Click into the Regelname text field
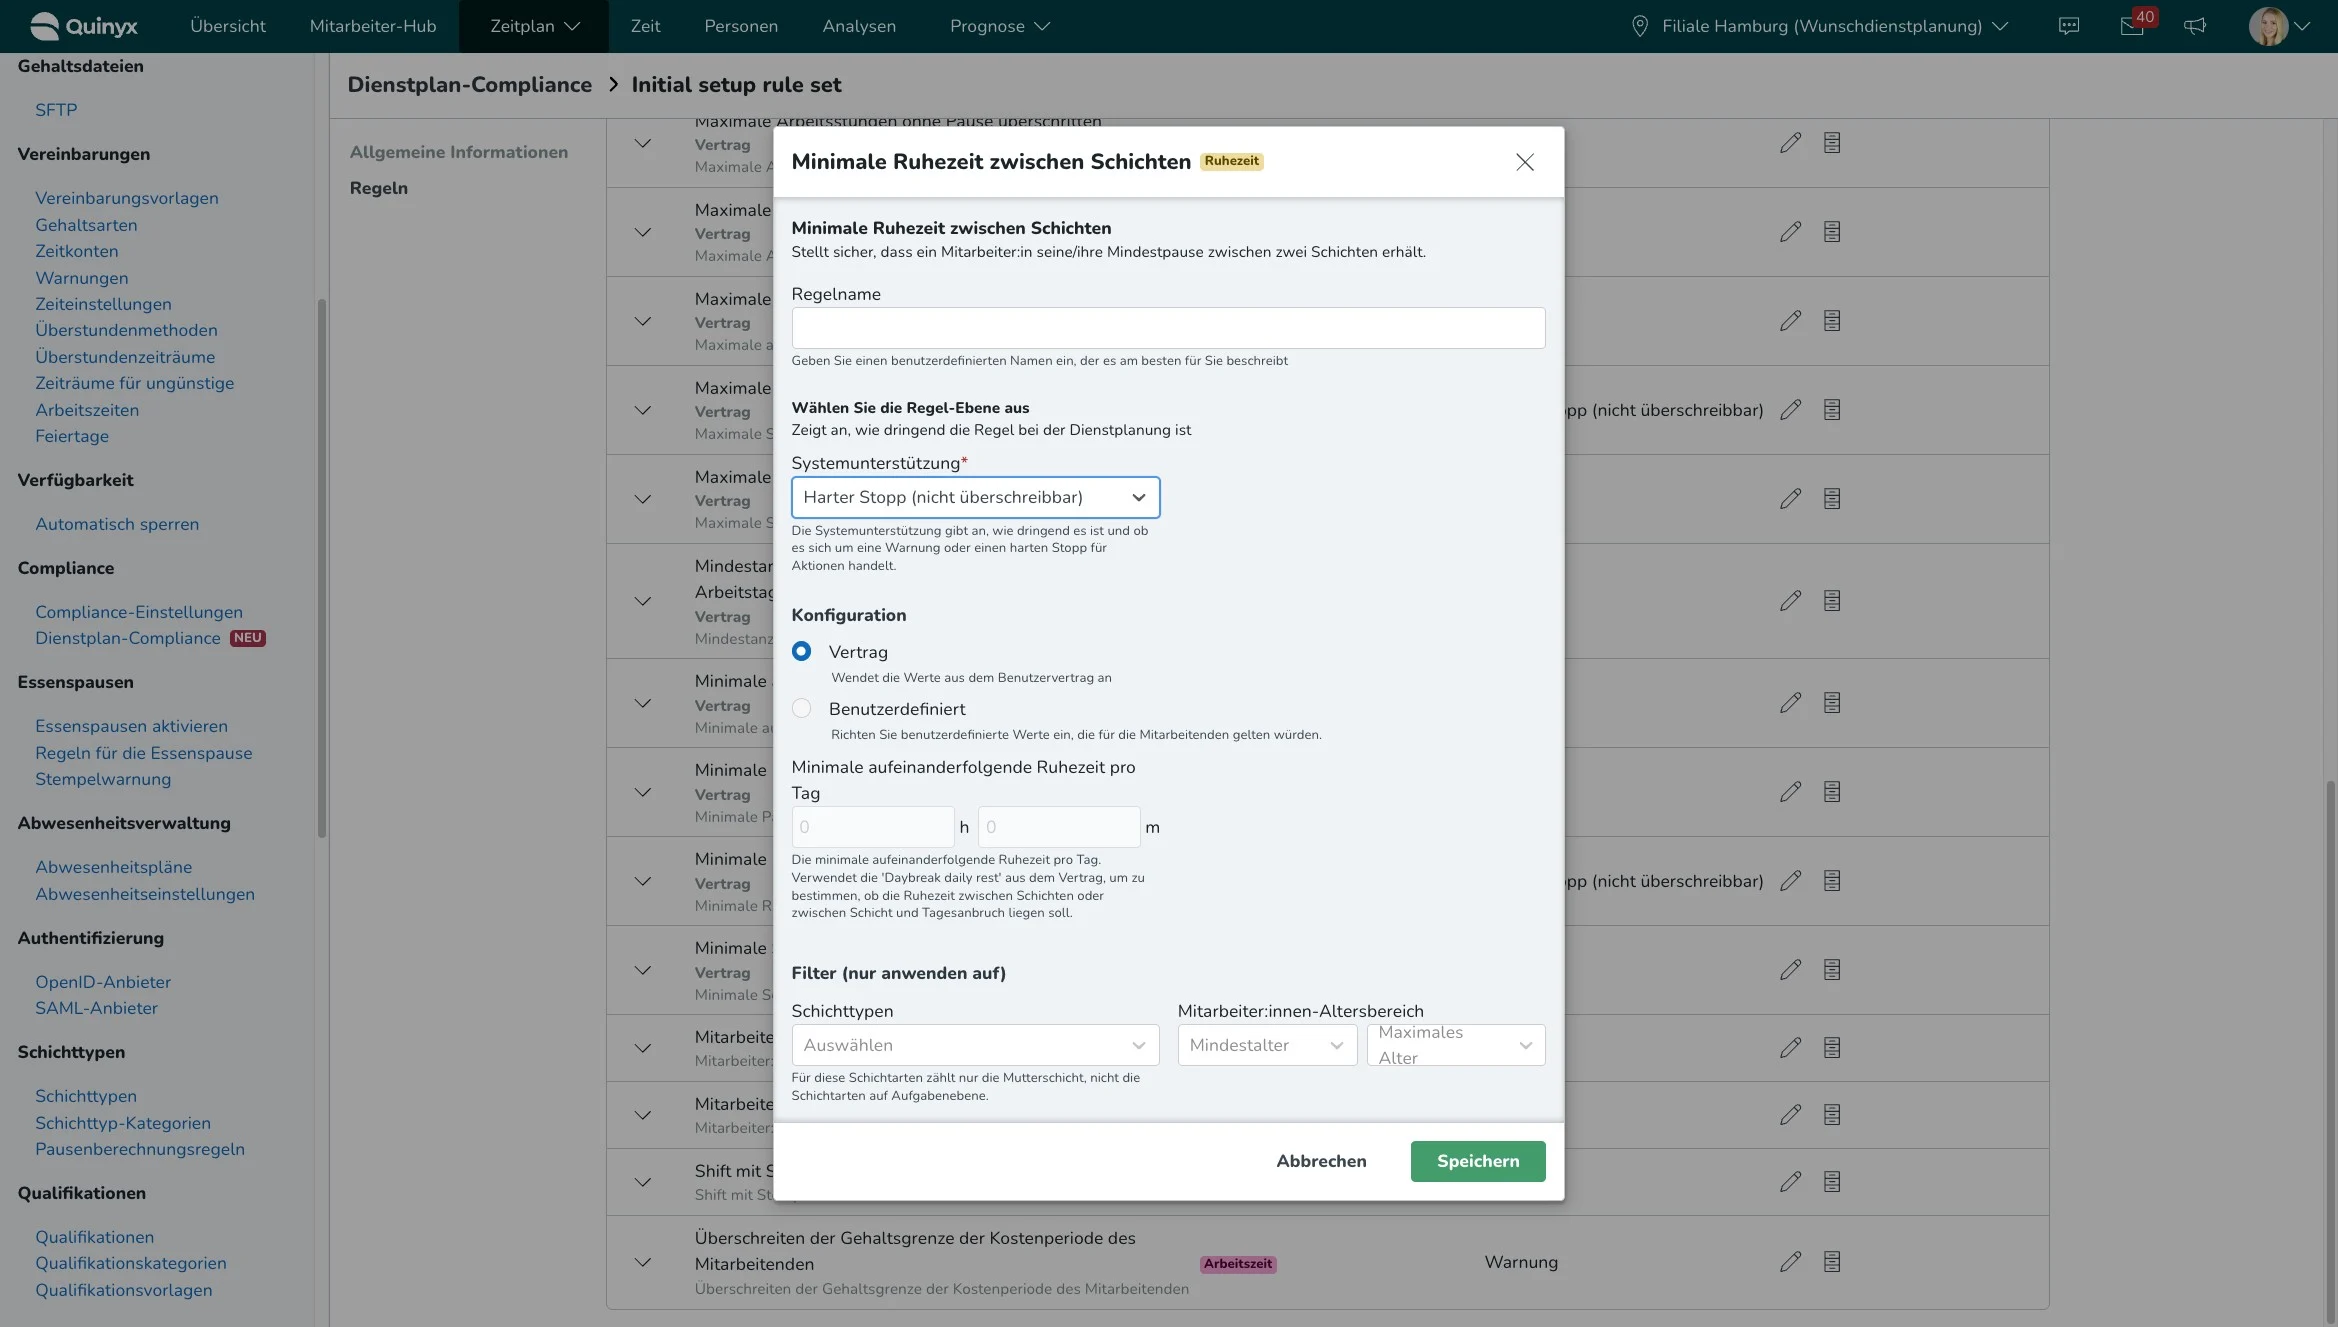This screenshot has width=2338, height=1327. [x=1167, y=328]
